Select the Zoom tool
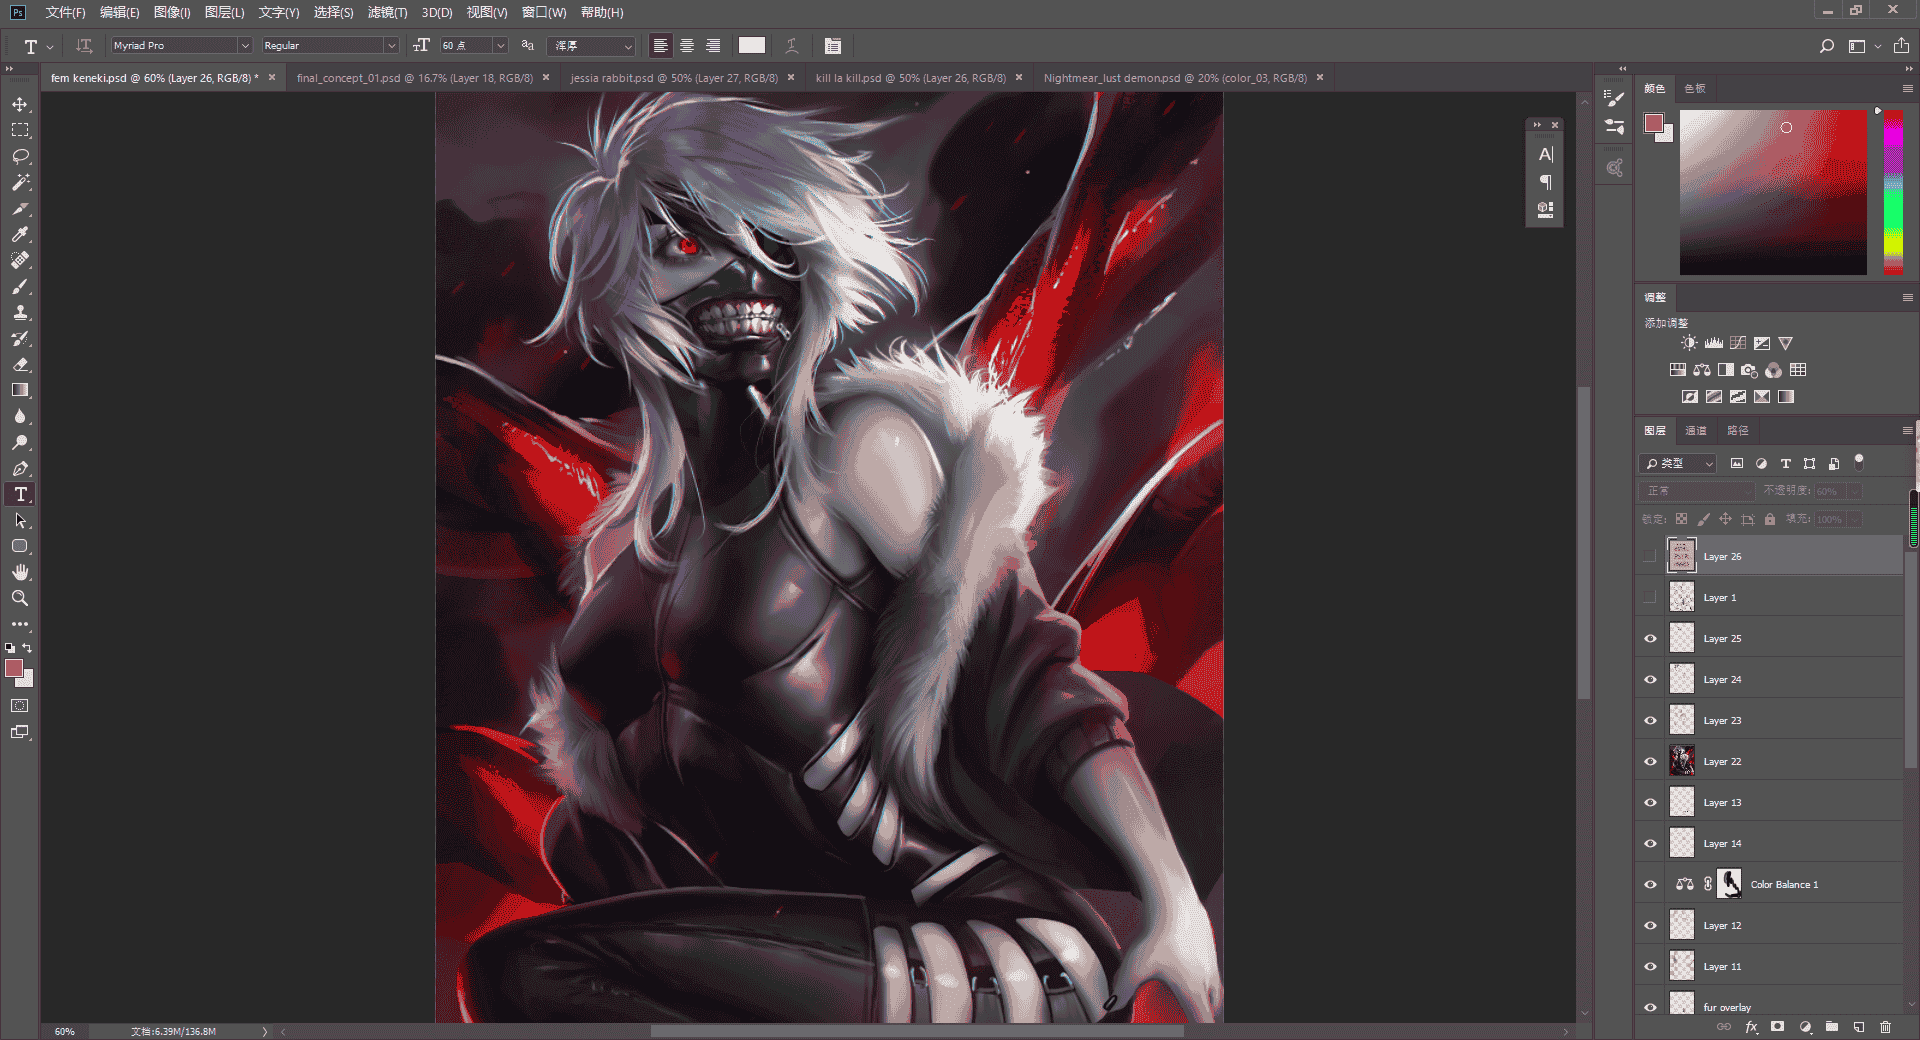Screen dimensions: 1920x1040 [x=20, y=598]
